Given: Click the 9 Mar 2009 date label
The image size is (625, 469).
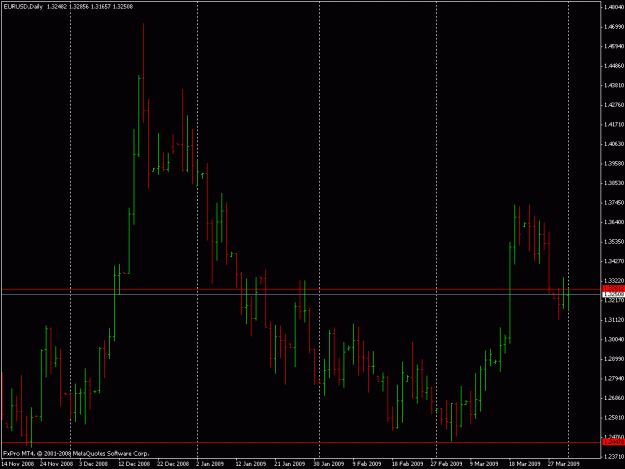Looking at the screenshot, I should (484, 464).
